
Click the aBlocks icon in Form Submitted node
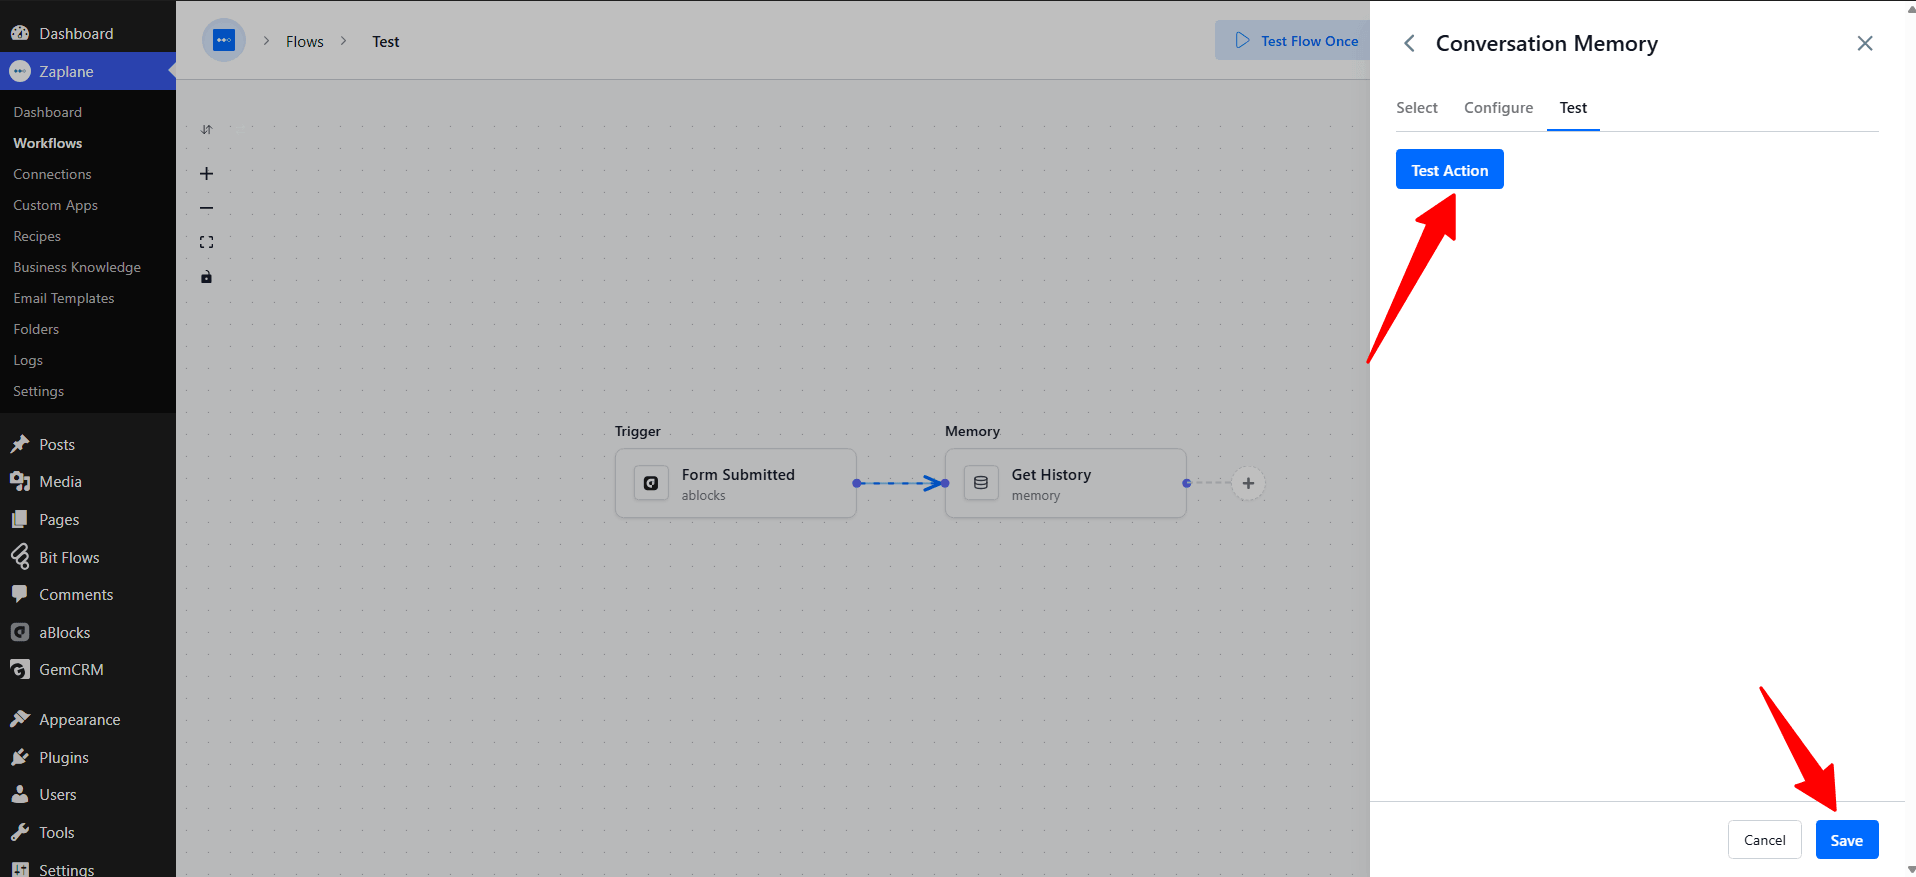pyautogui.click(x=651, y=483)
